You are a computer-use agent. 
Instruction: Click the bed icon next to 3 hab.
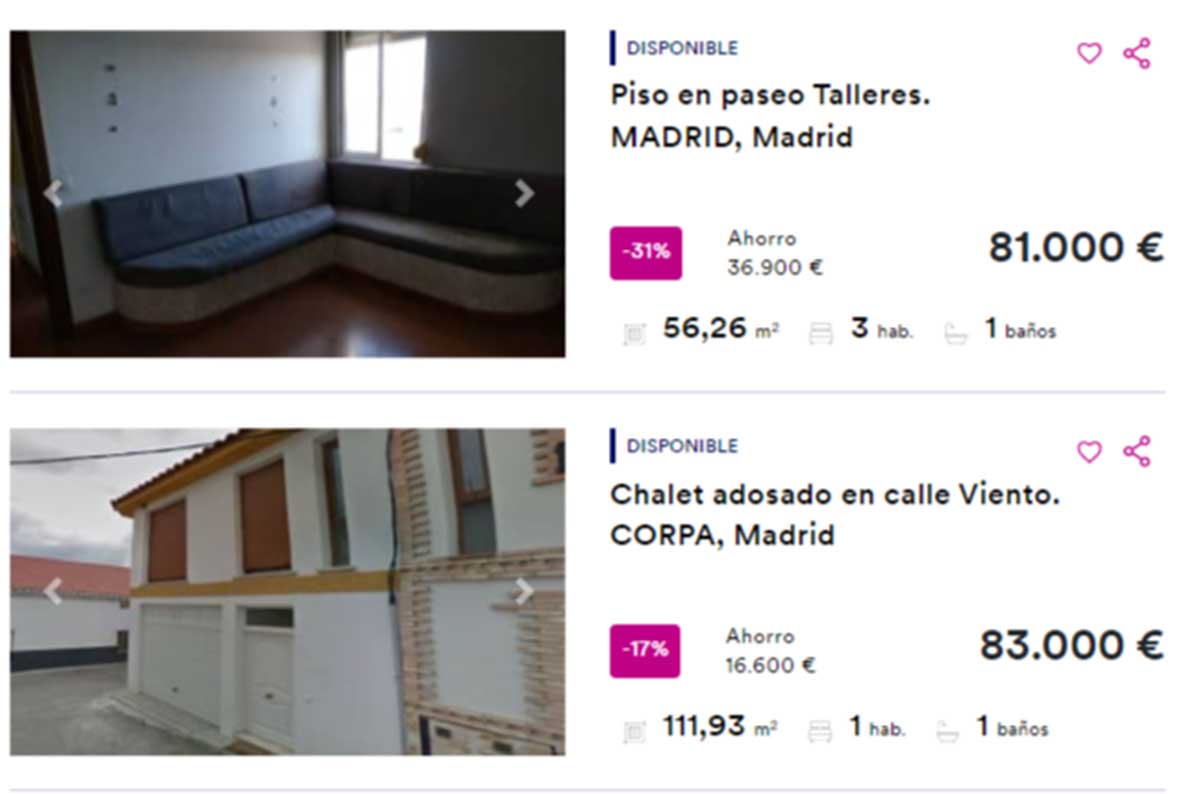(x=820, y=333)
